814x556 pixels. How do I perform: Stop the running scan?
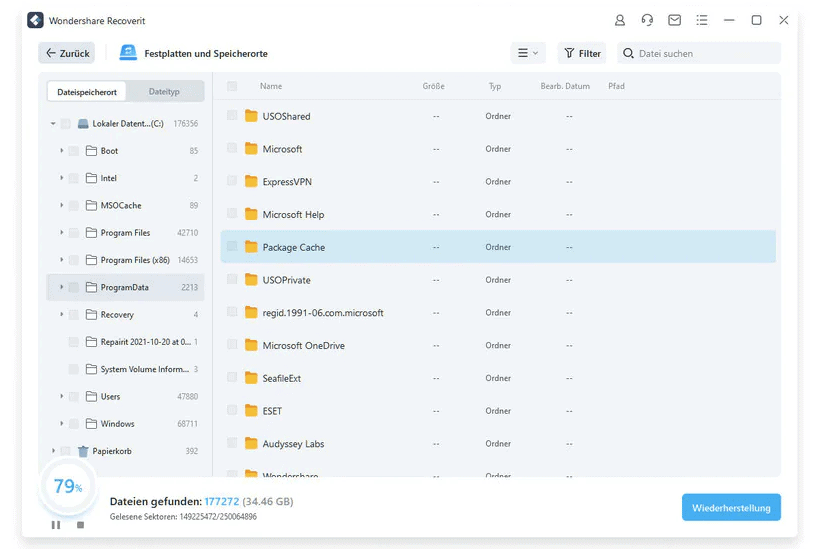[x=81, y=525]
